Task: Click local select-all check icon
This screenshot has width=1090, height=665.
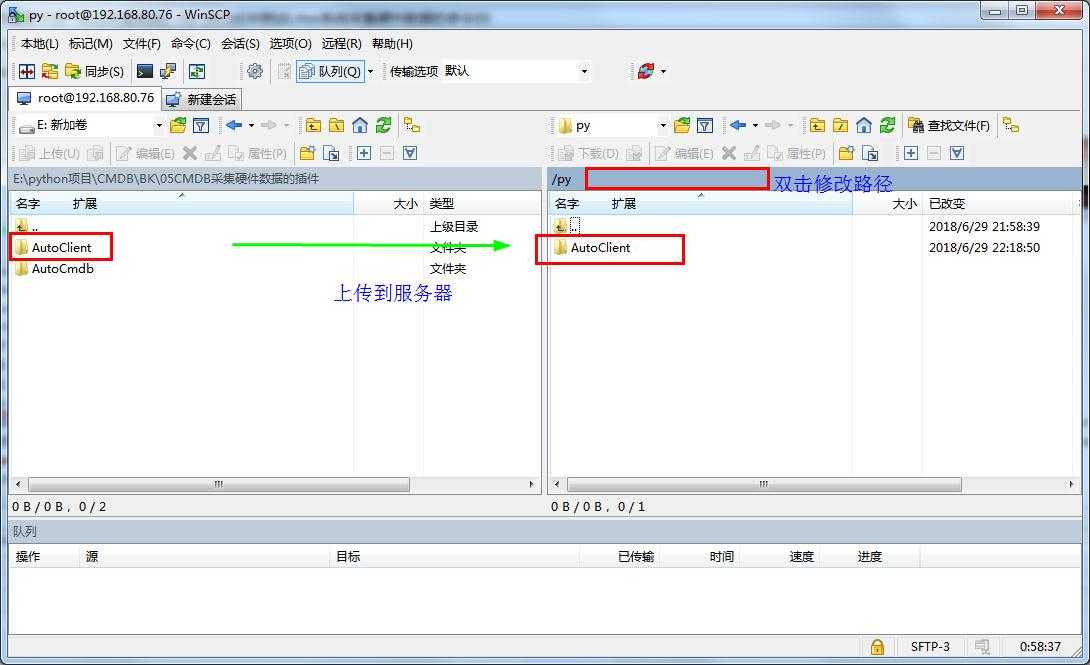Action: [x=410, y=153]
